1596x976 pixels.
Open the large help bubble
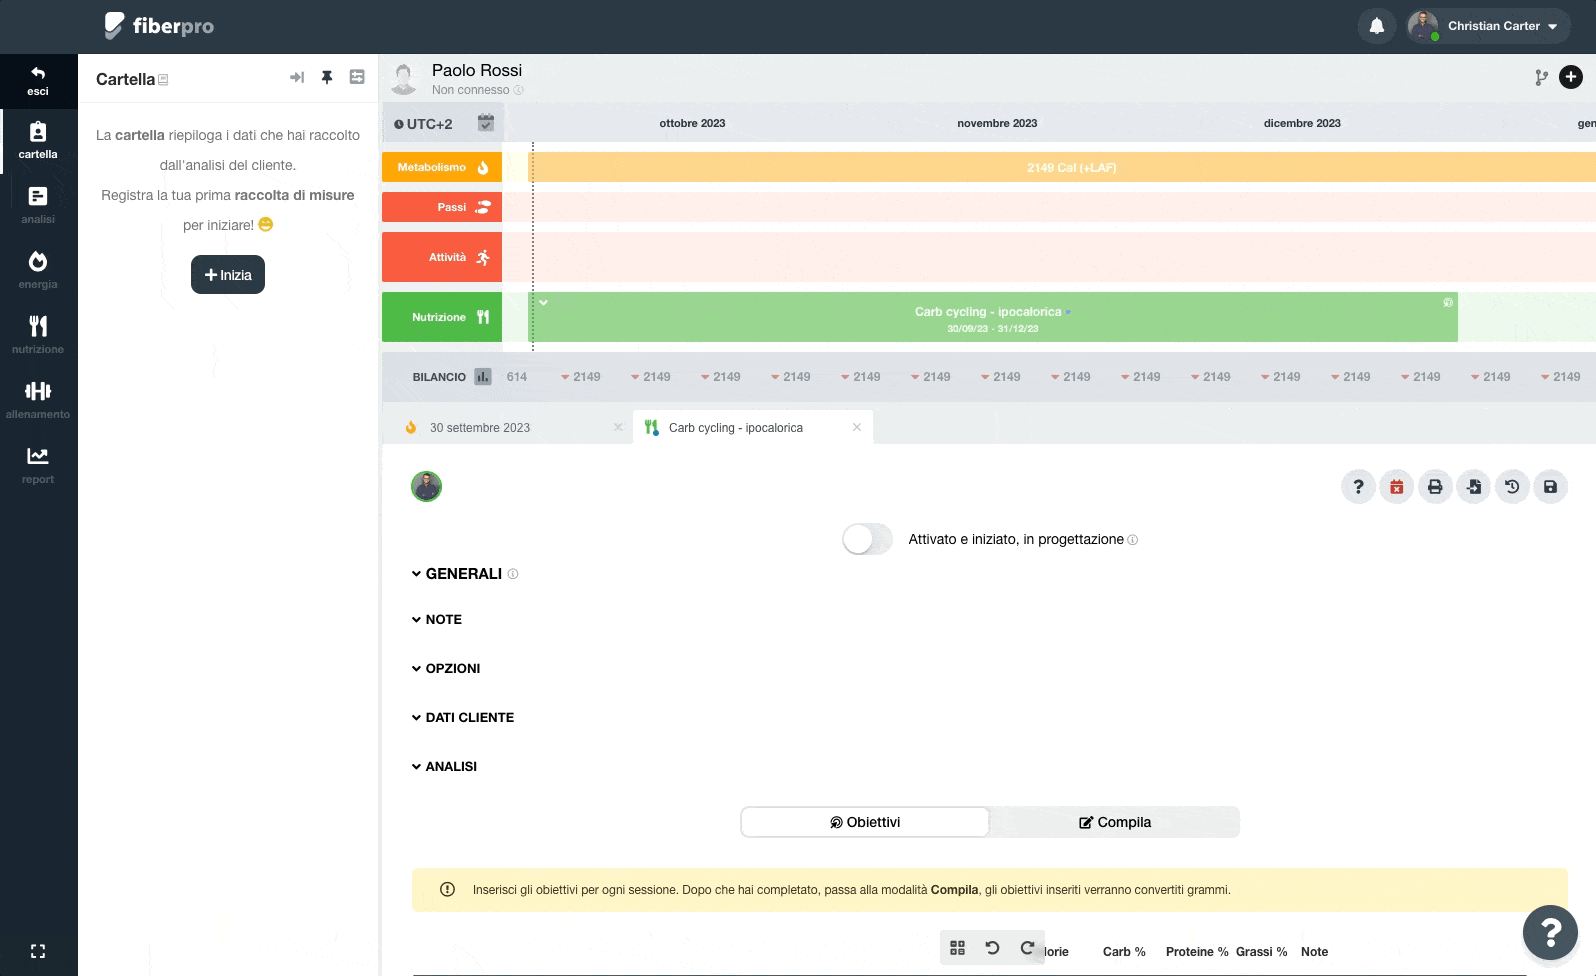pyautogui.click(x=1550, y=933)
